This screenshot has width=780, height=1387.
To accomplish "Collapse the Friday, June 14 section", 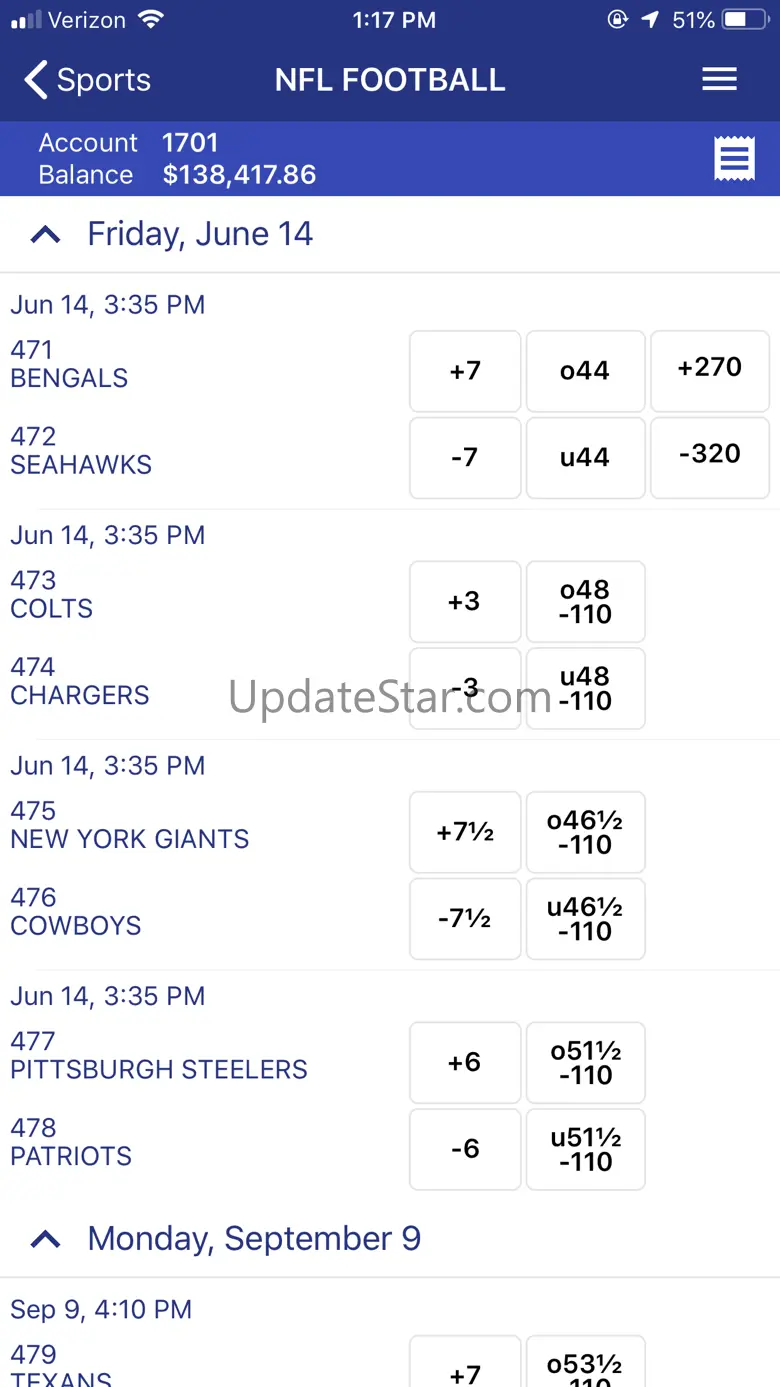I will pos(45,234).
